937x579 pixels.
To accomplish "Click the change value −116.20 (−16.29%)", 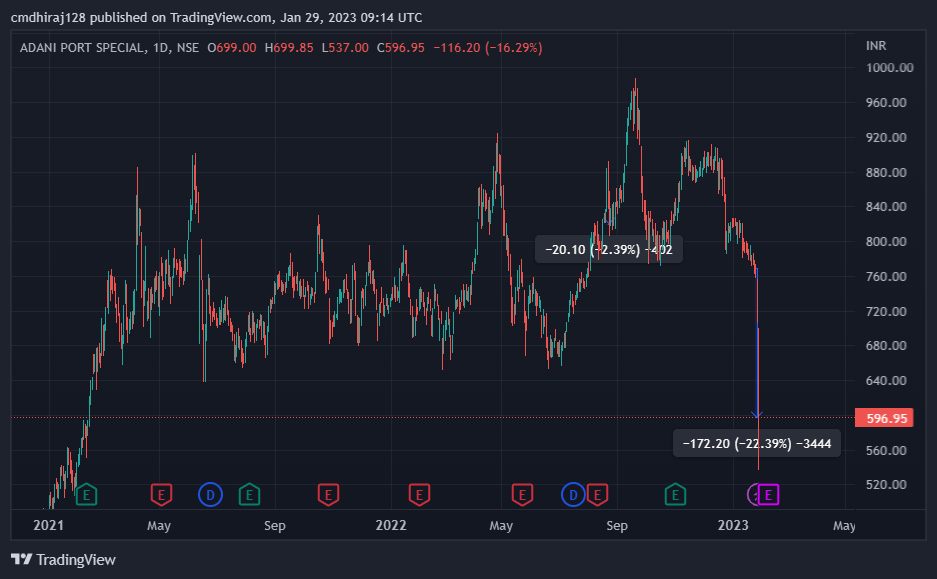I will click(488, 48).
